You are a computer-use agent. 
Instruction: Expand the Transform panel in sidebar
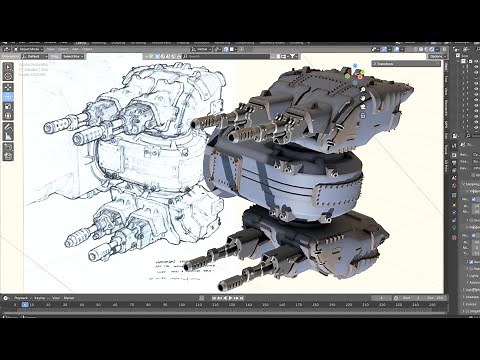406,64
